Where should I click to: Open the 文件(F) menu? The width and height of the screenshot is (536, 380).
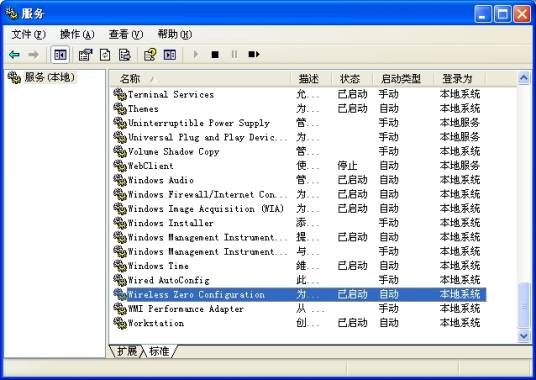point(29,34)
